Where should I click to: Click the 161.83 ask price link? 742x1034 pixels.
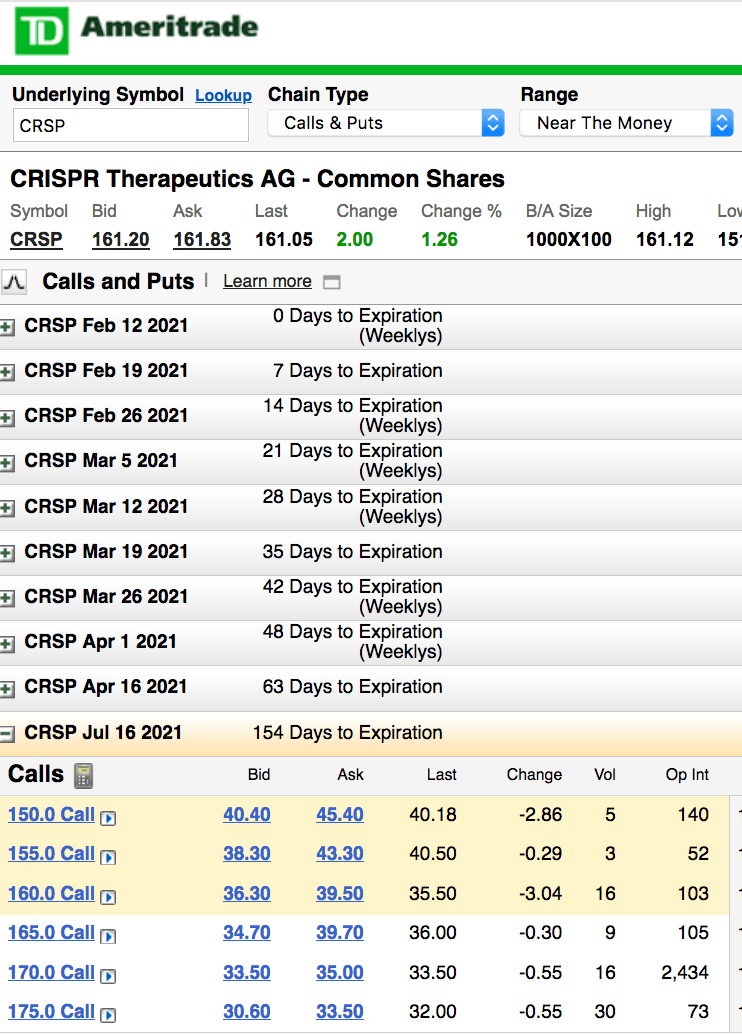pyautogui.click(x=202, y=239)
